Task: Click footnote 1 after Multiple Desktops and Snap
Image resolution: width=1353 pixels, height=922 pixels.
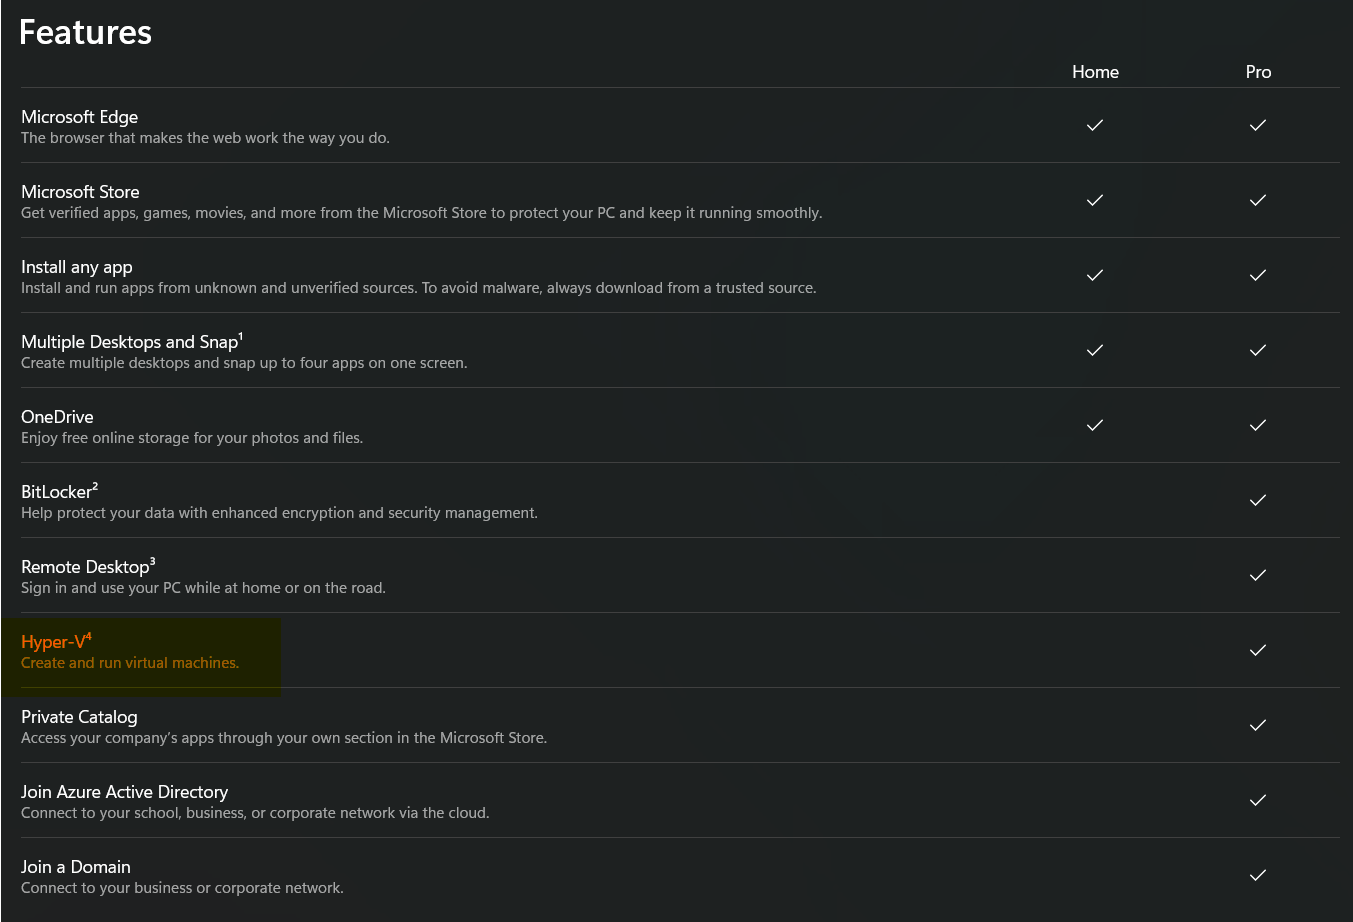Action: pos(241,337)
